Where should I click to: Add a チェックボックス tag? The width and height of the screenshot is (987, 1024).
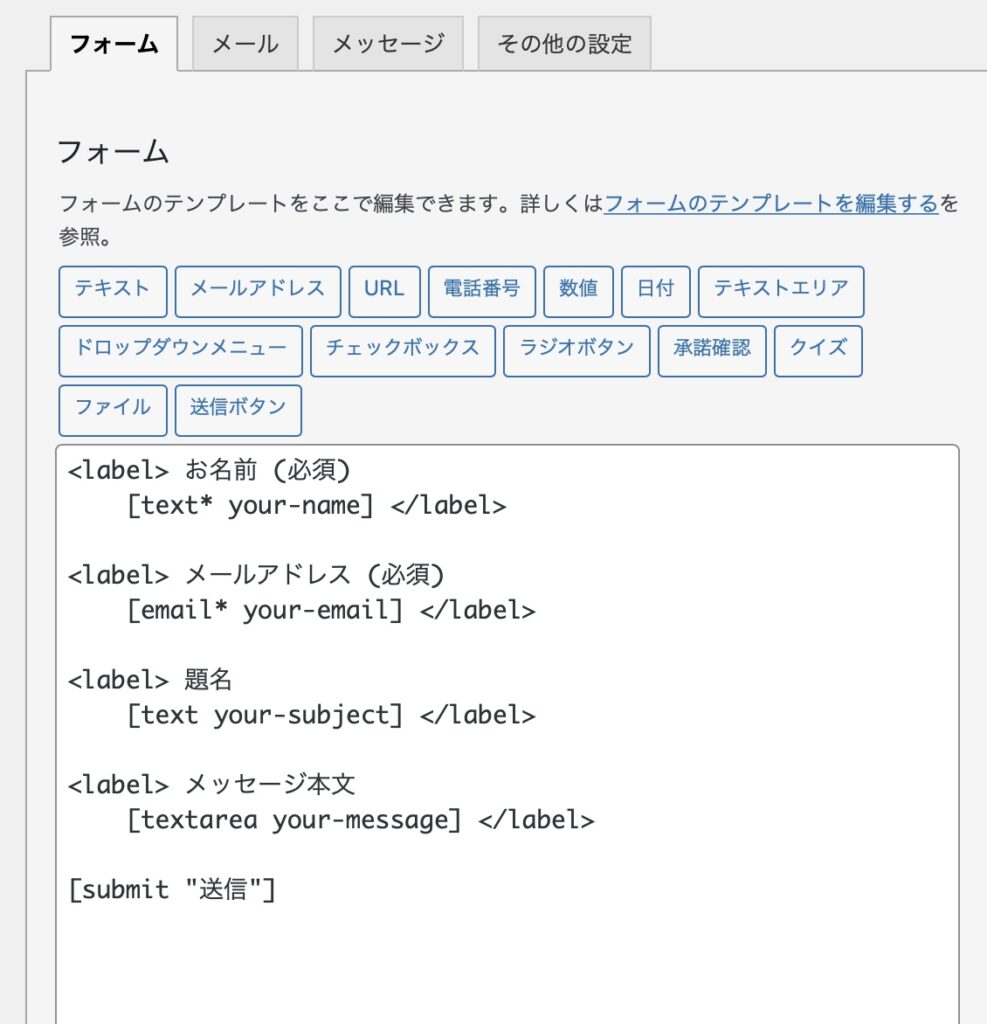point(402,351)
